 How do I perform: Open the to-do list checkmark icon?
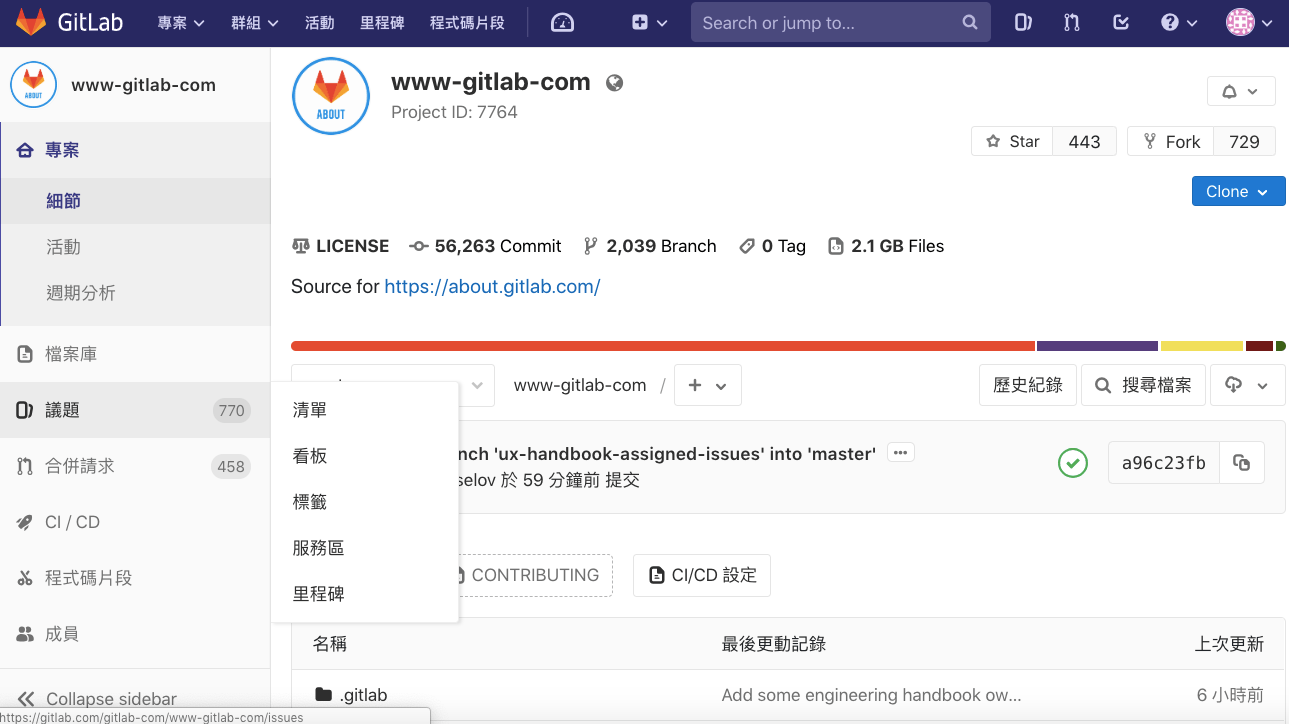click(1120, 21)
